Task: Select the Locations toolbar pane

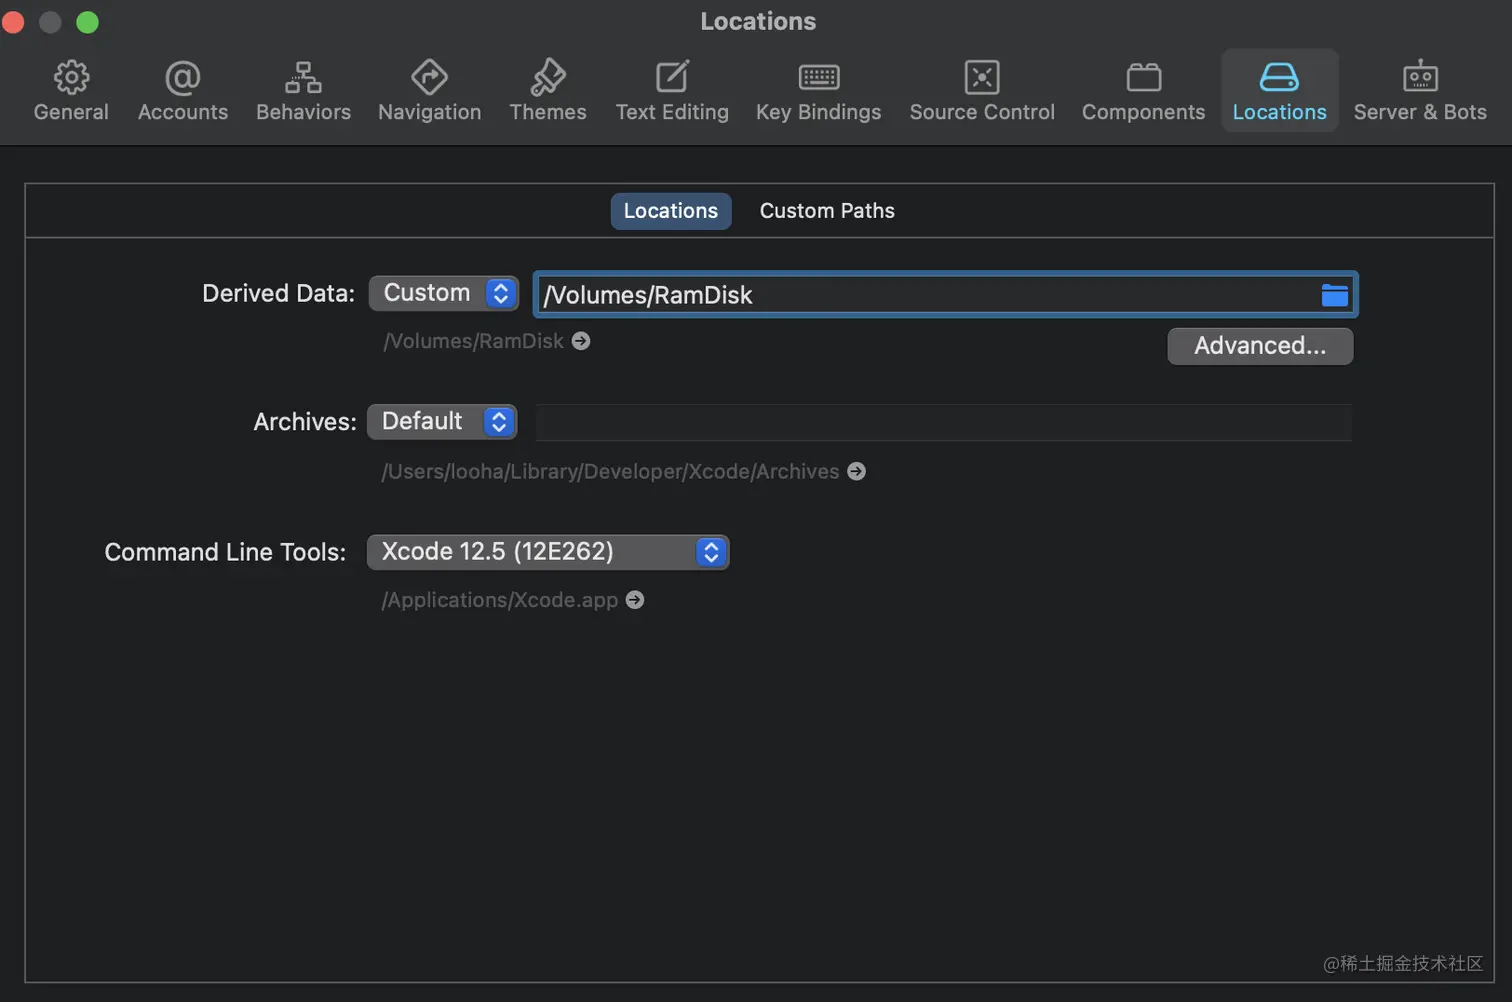Action: [1279, 91]
